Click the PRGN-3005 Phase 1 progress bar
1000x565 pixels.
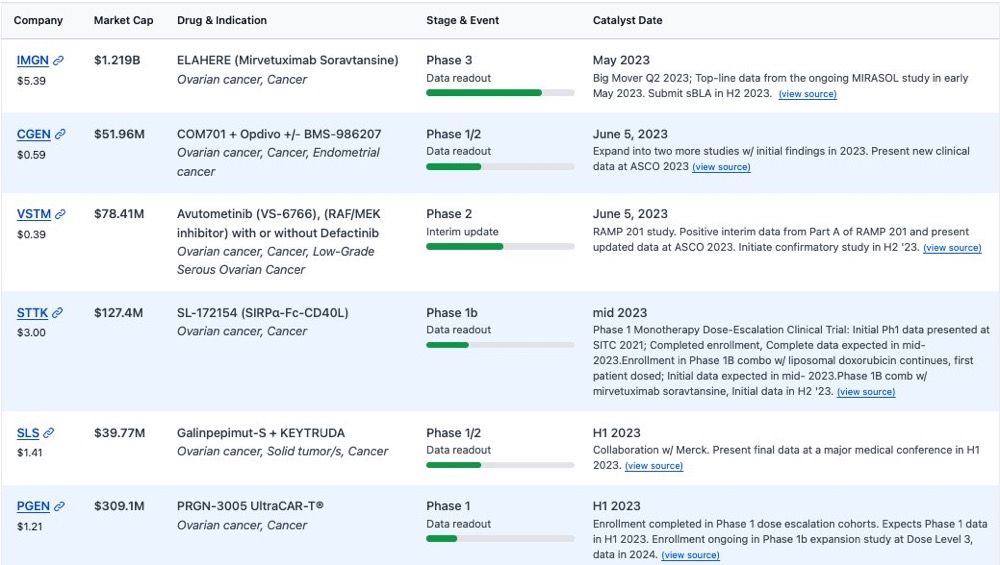pos(500,539)
